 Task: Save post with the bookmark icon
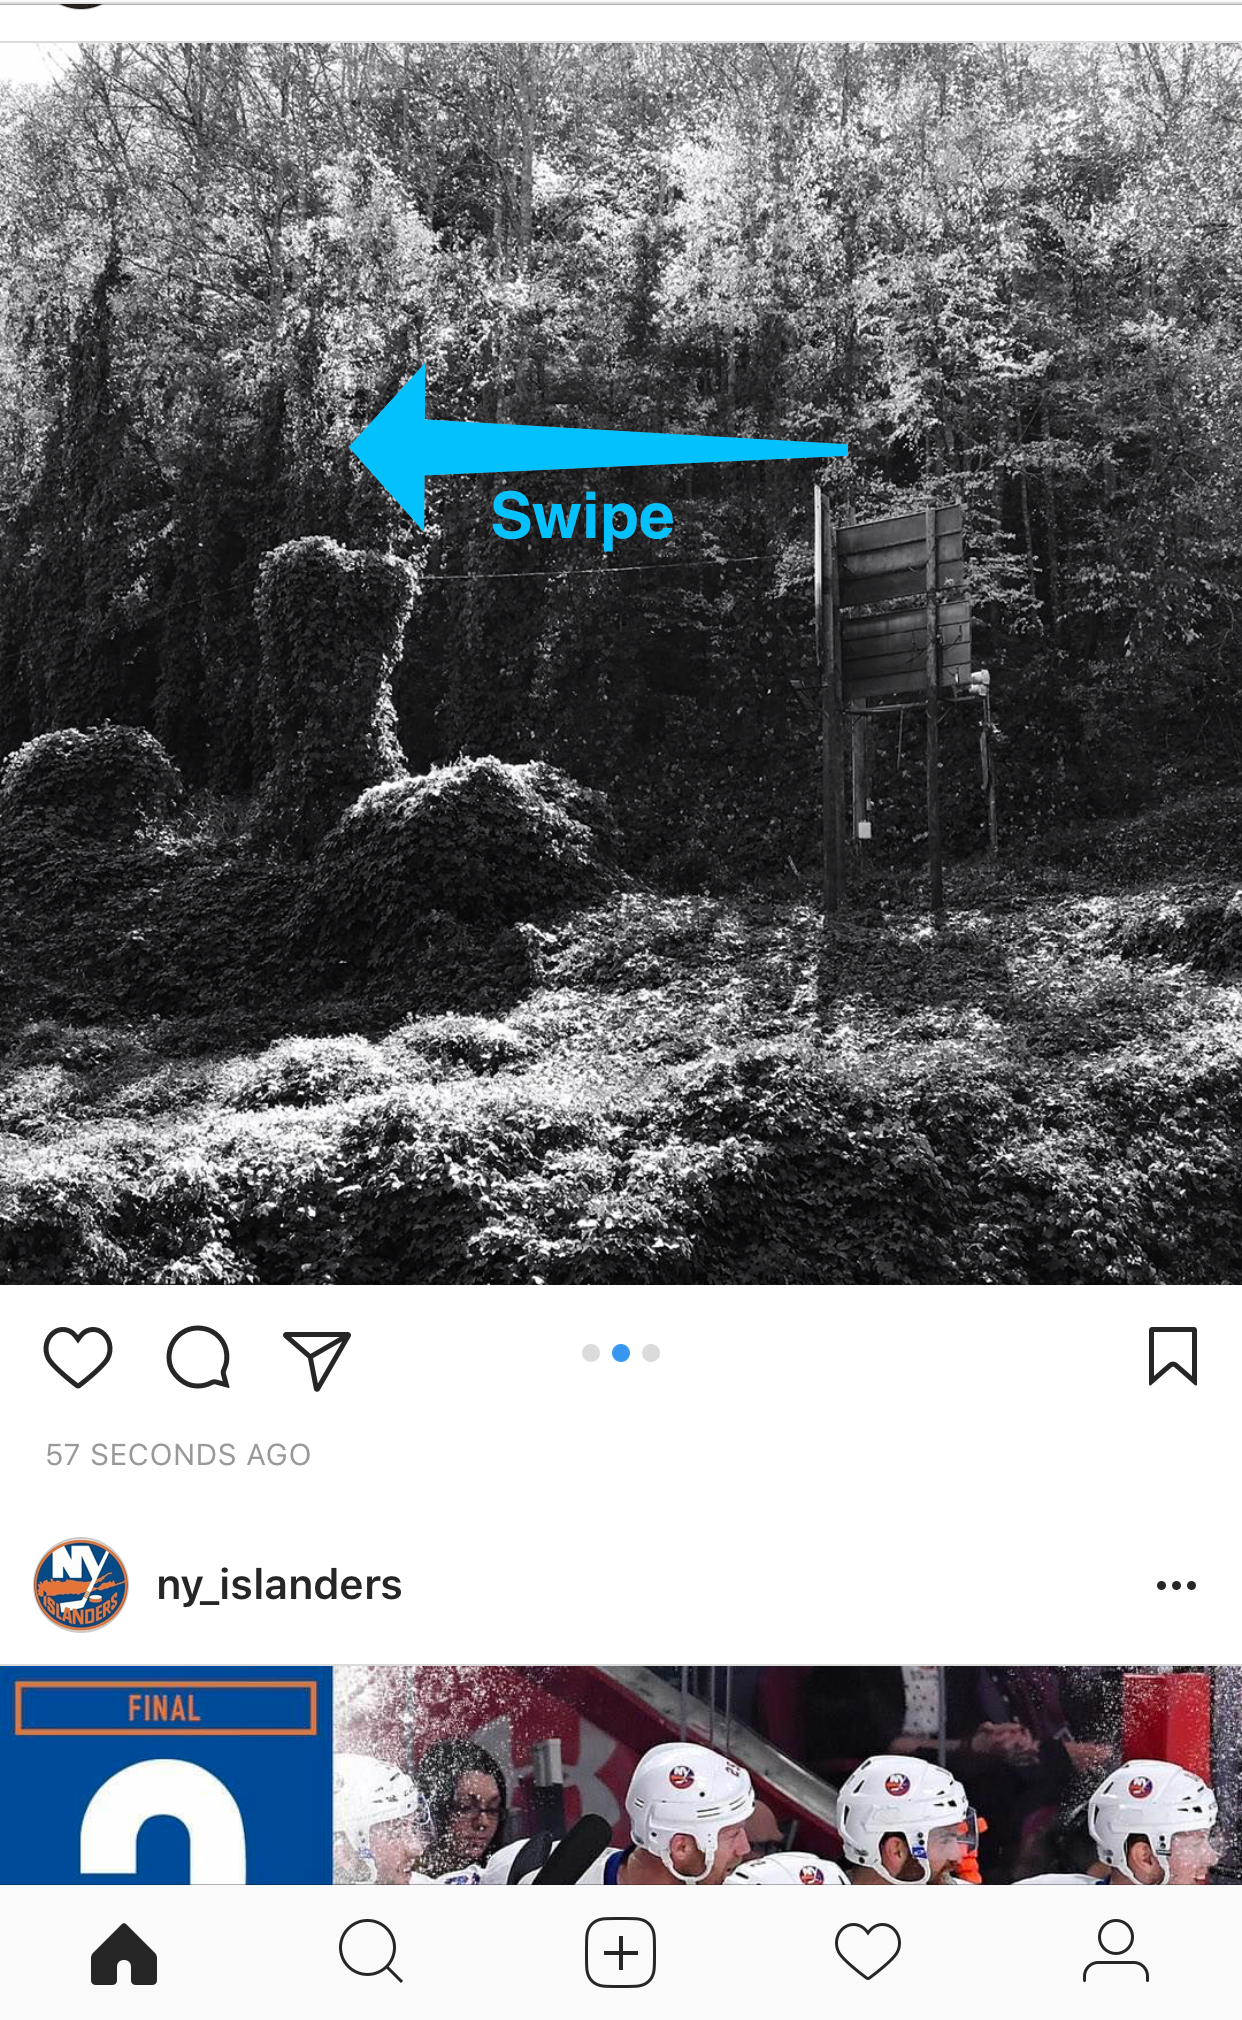(x=1173, y=1356)
